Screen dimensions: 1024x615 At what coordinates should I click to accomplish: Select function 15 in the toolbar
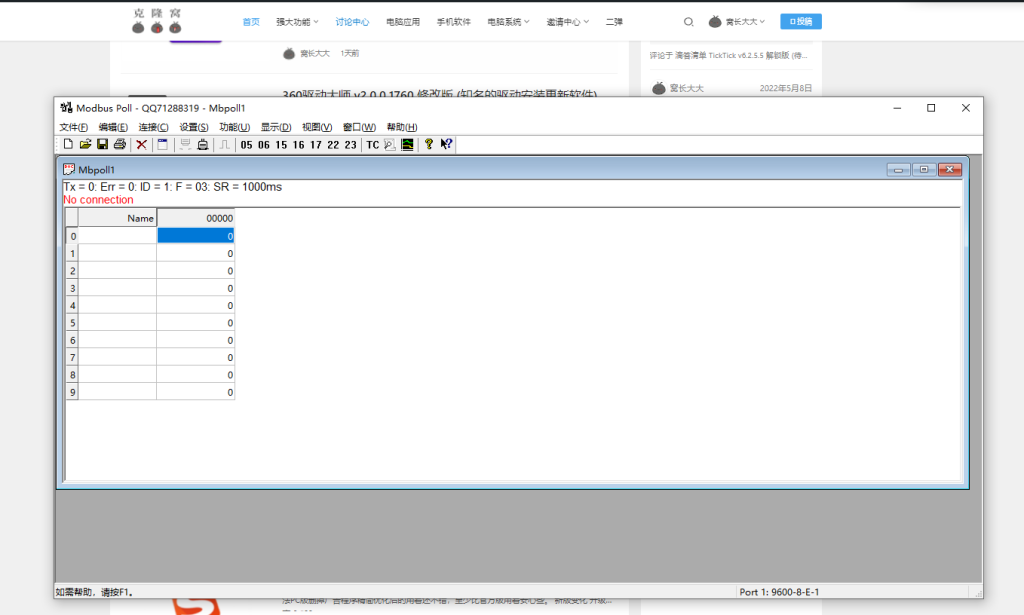click(281, 145)
